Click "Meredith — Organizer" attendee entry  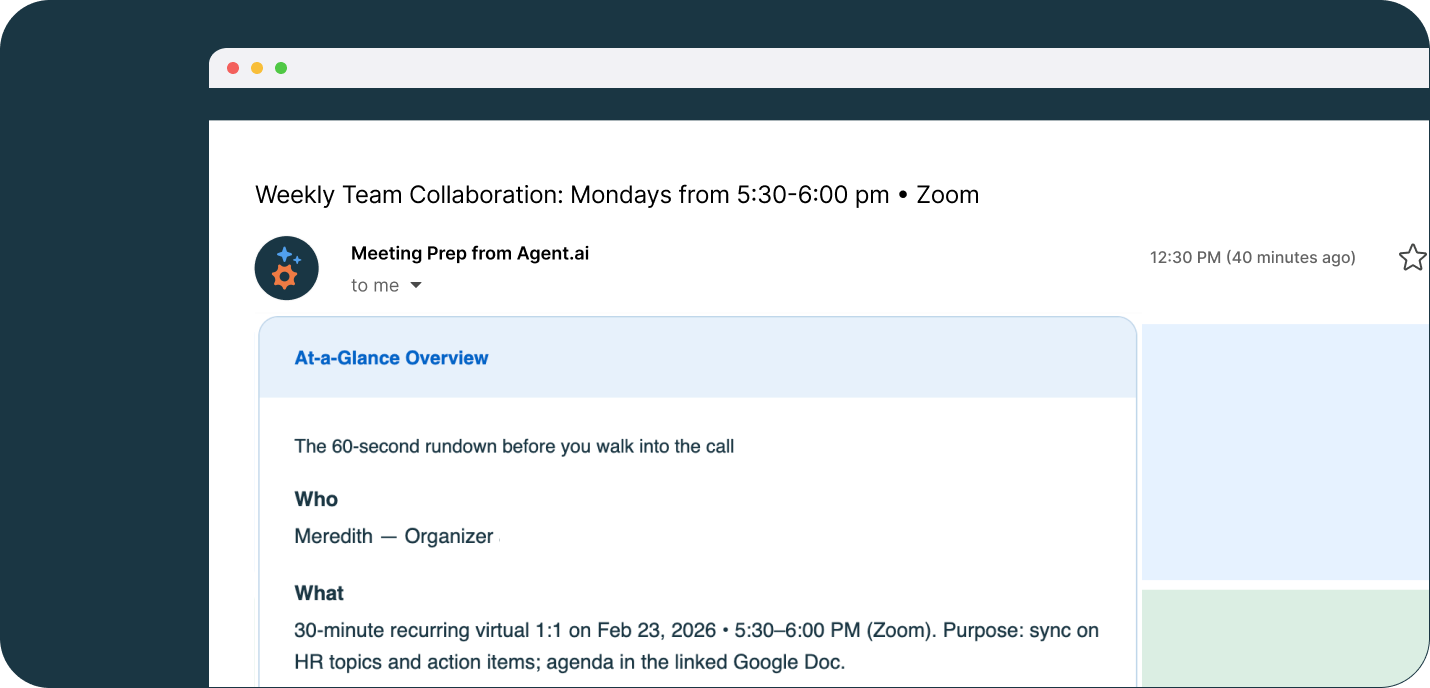tap(390, 536)
